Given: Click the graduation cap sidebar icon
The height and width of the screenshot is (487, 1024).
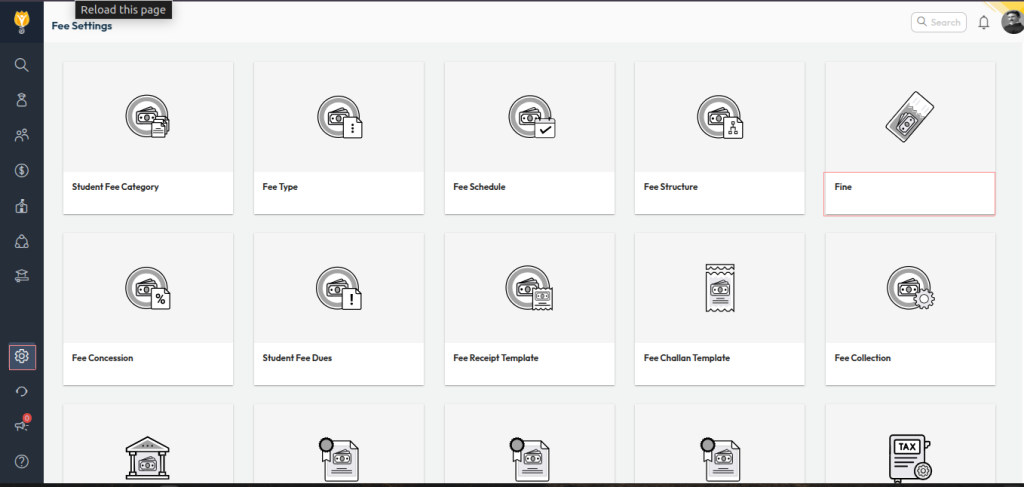Looking at the screenshot, I should click(x=21, y=276).
